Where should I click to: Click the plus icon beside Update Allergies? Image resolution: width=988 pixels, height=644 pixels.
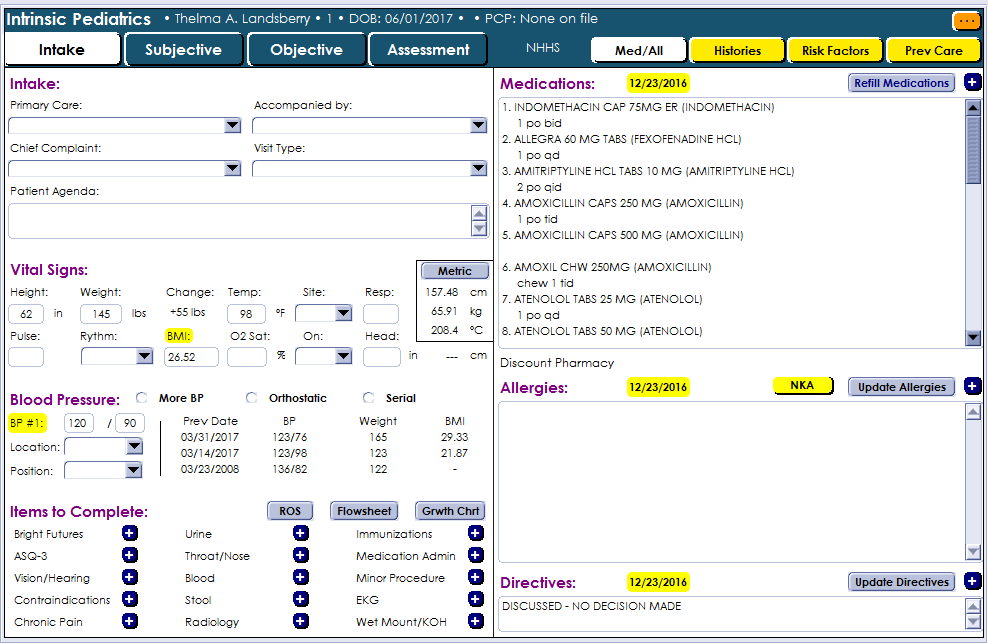973,387
